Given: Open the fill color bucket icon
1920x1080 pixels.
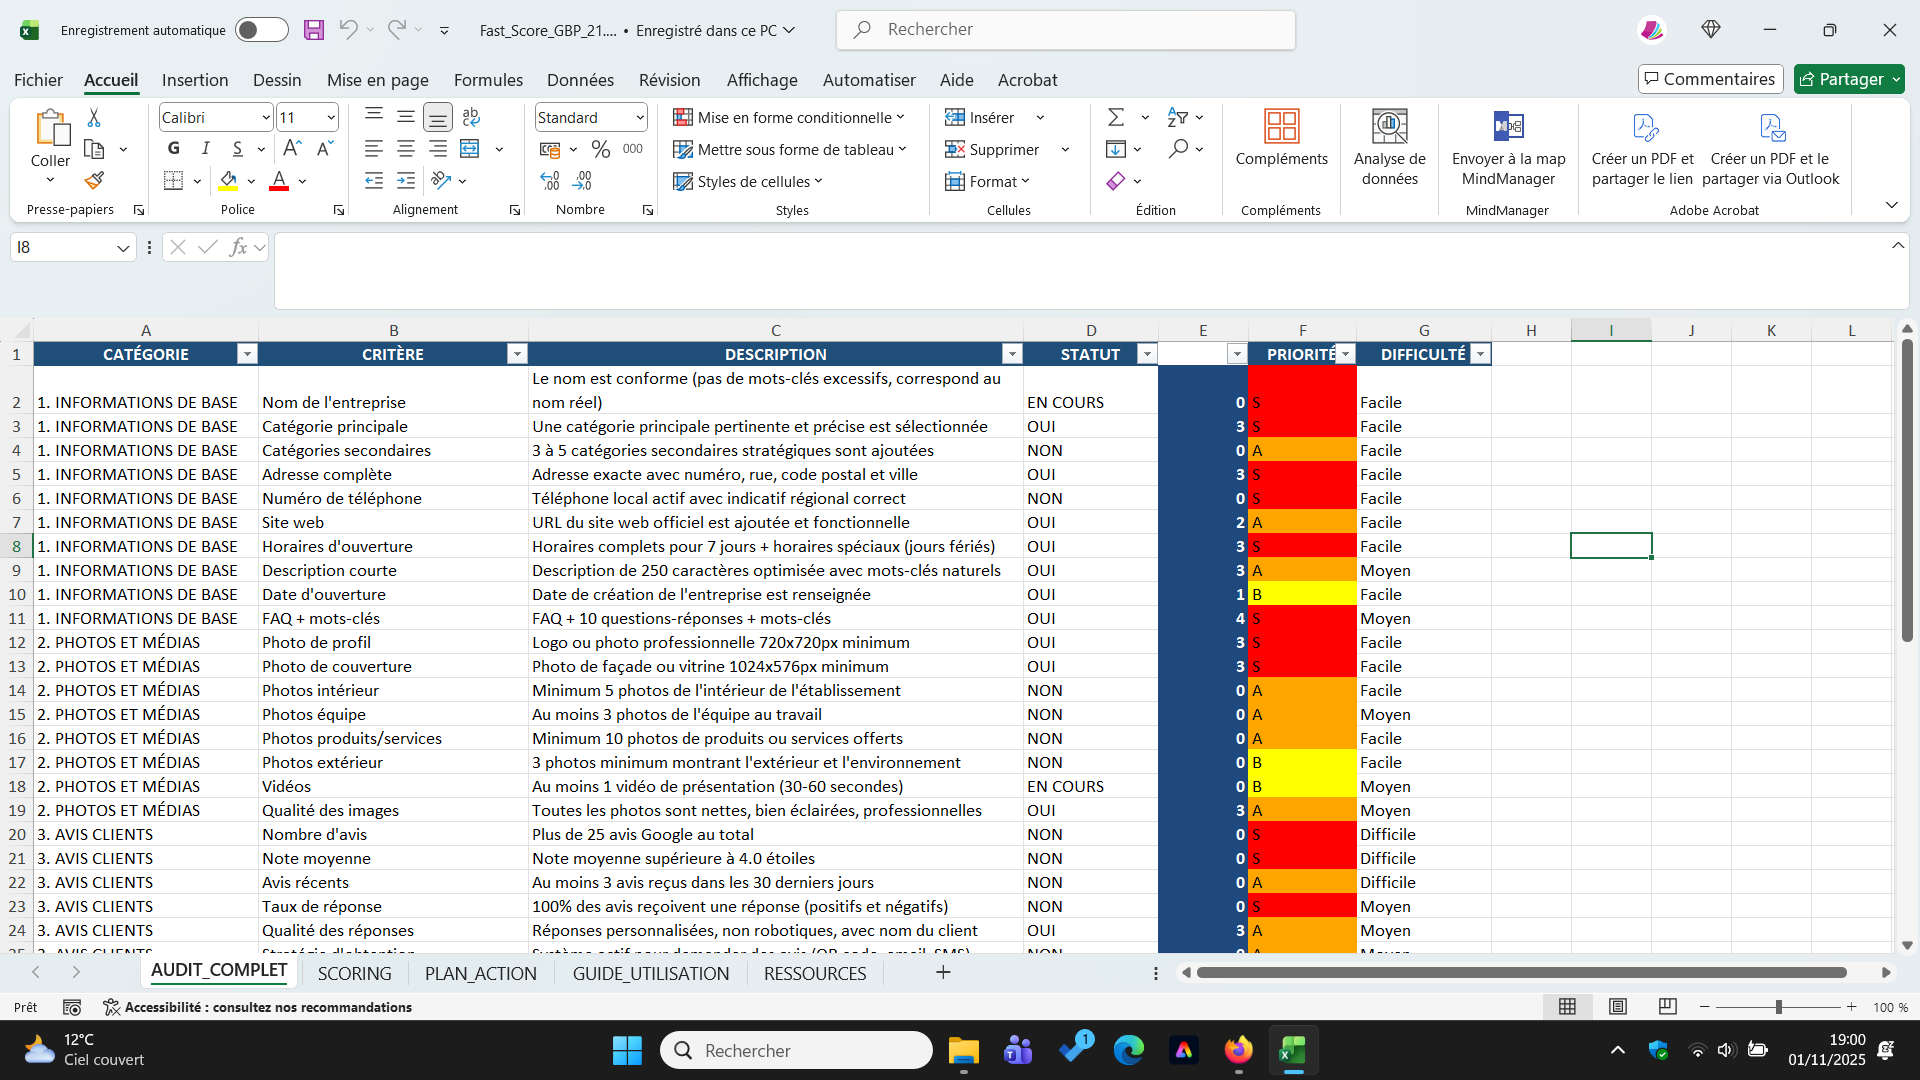Looking at the screenshot, I should [x=229, y=181].
